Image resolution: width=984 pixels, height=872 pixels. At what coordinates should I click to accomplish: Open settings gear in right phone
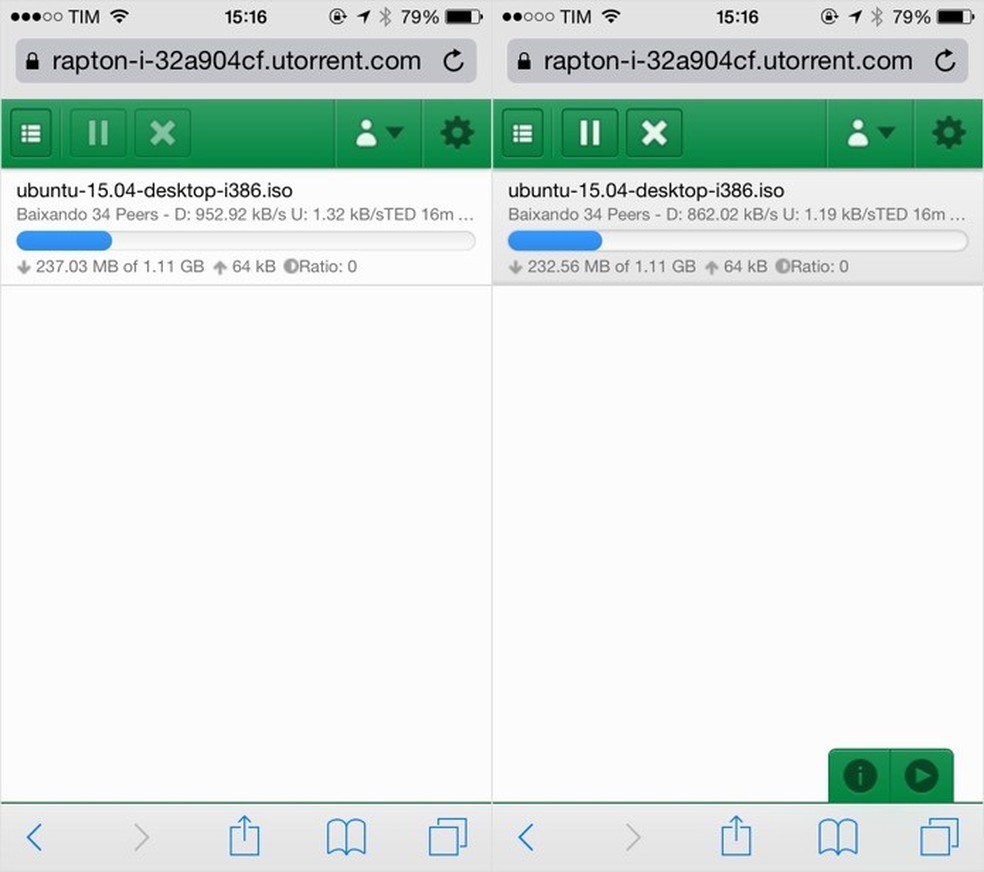(x=948, y=133)
